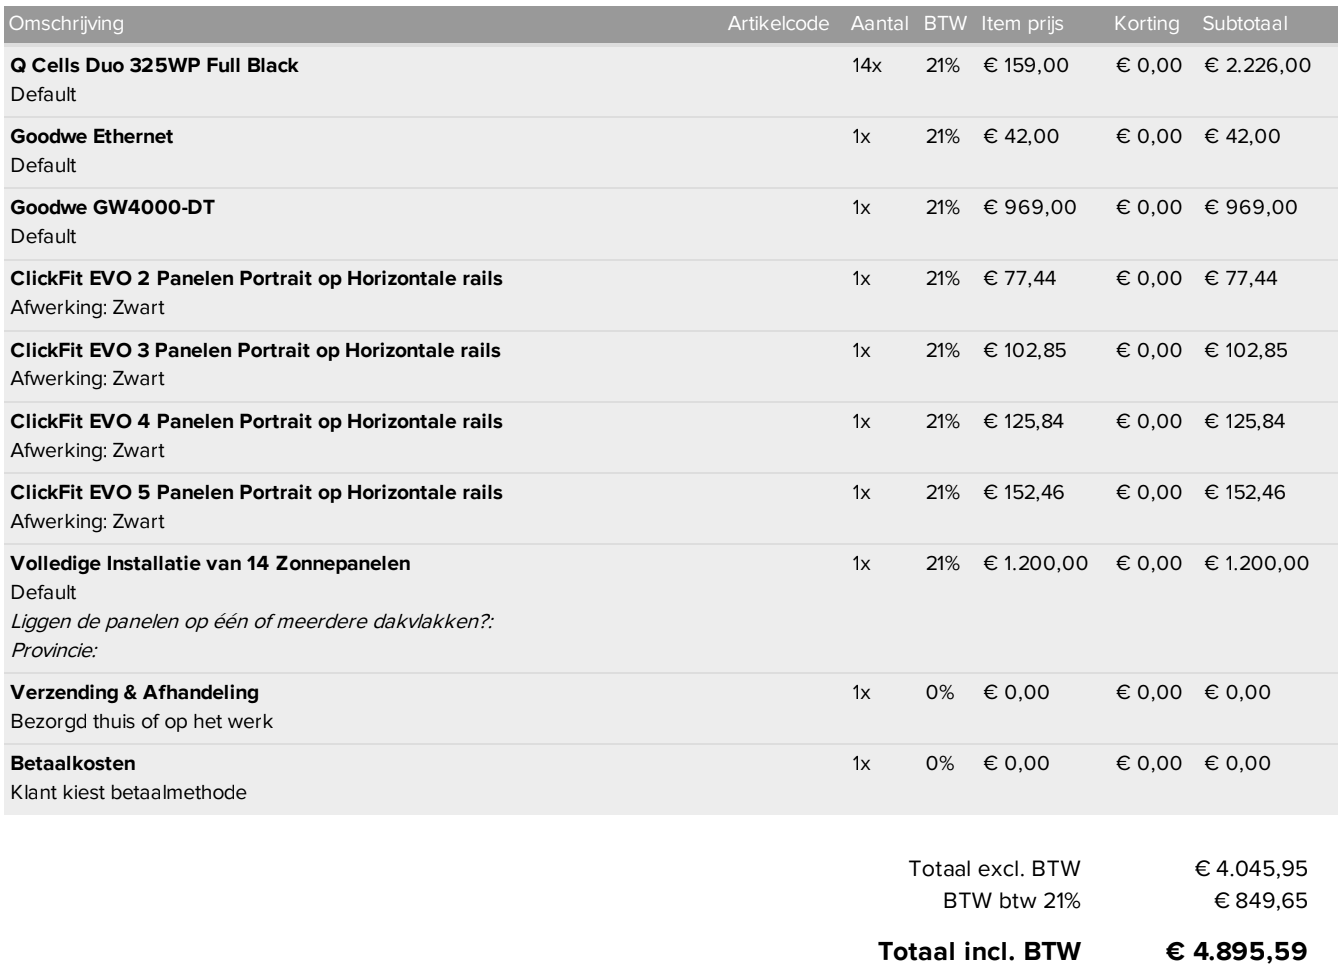Image resolution: width=1343 pixels, height=973 pixels.
Task: Open the Goodwe GW4000-DT product row
Action: [112, 208]
